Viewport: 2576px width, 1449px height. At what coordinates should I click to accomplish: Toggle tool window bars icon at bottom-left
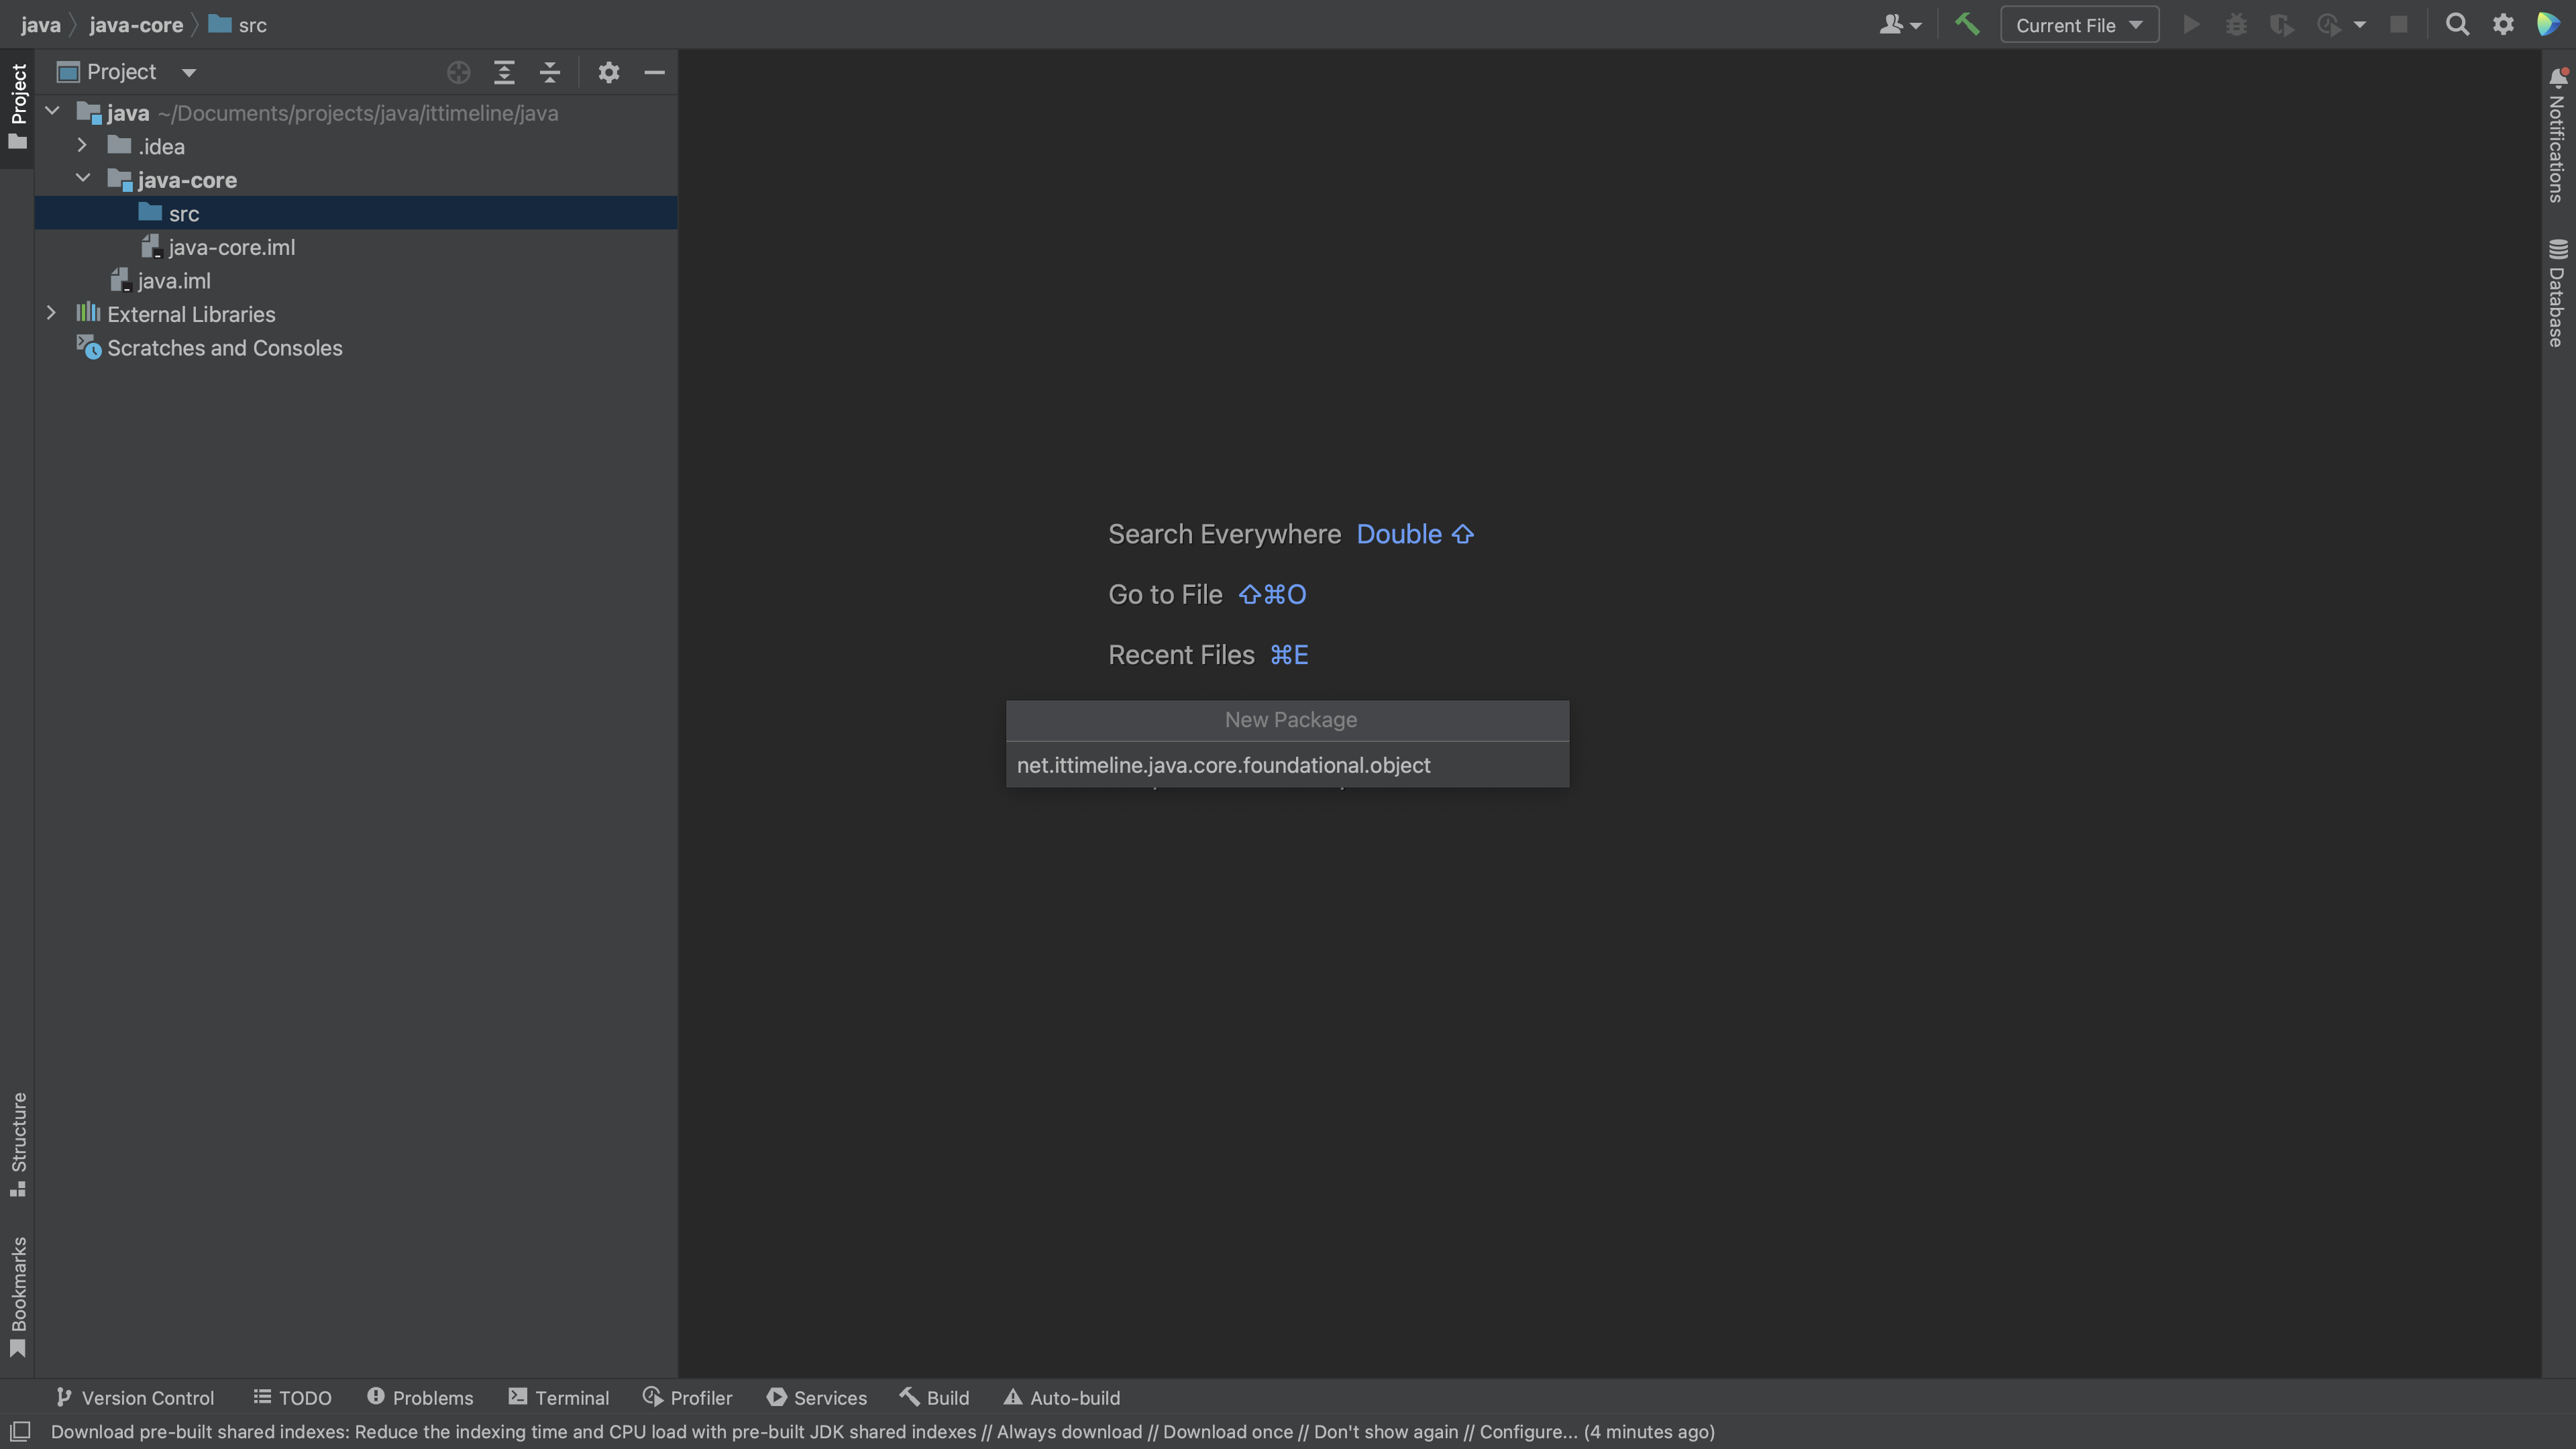(19, 1431)
